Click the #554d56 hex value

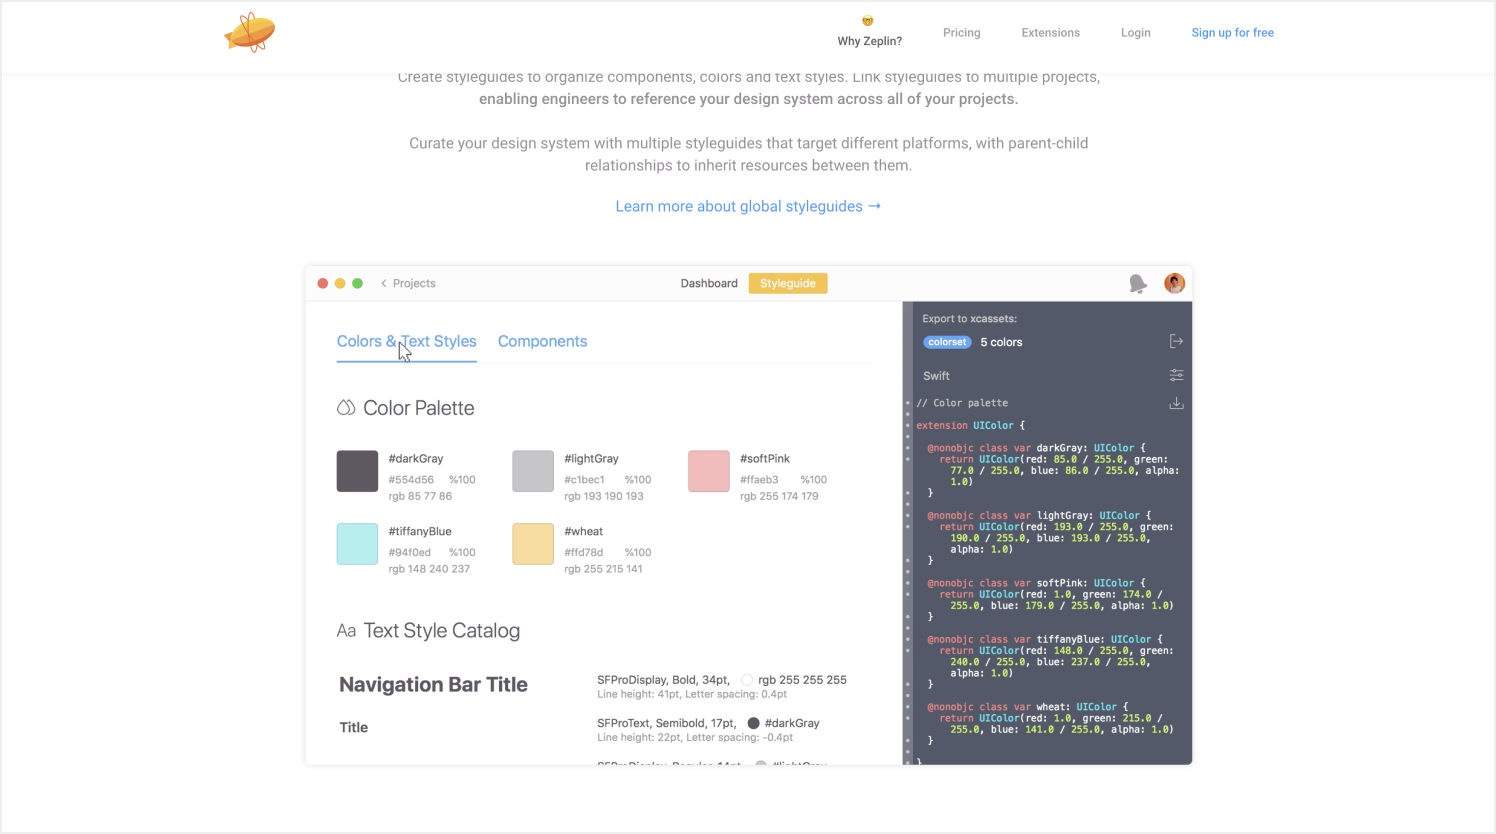[411, 480]
